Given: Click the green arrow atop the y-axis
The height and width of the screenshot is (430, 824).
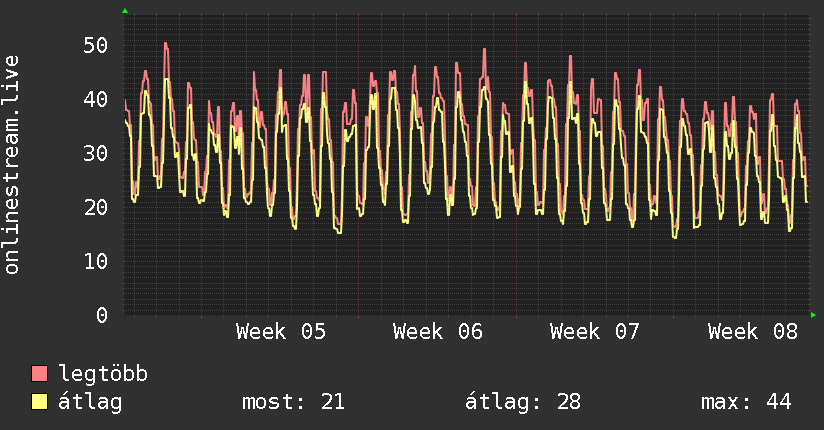Looking at the screenshot, I should tap(125, 11).
